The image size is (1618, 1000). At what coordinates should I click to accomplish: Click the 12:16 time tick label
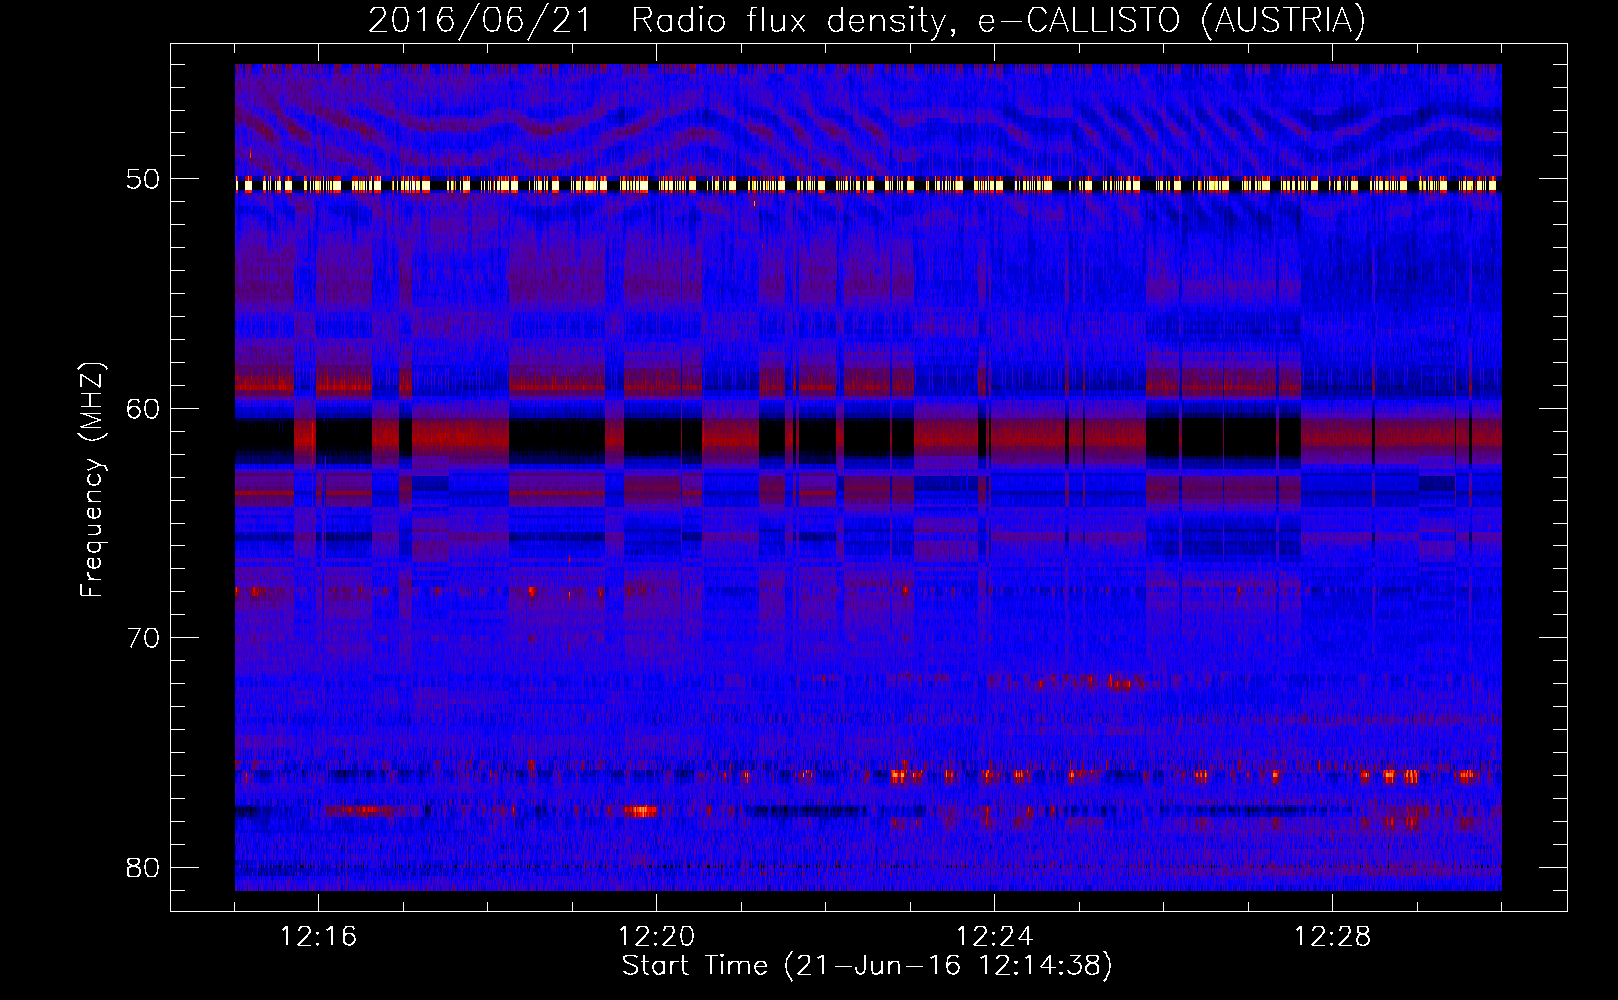point(319,937)
